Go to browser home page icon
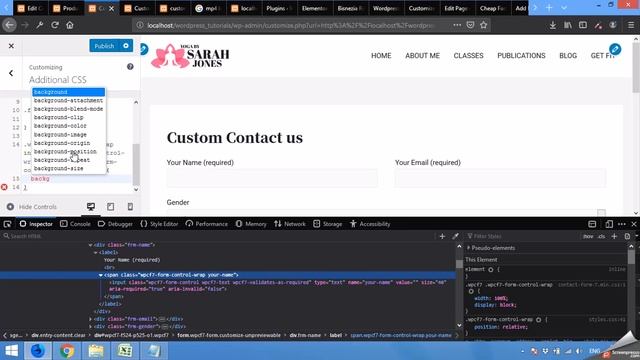 click(70, 25)
